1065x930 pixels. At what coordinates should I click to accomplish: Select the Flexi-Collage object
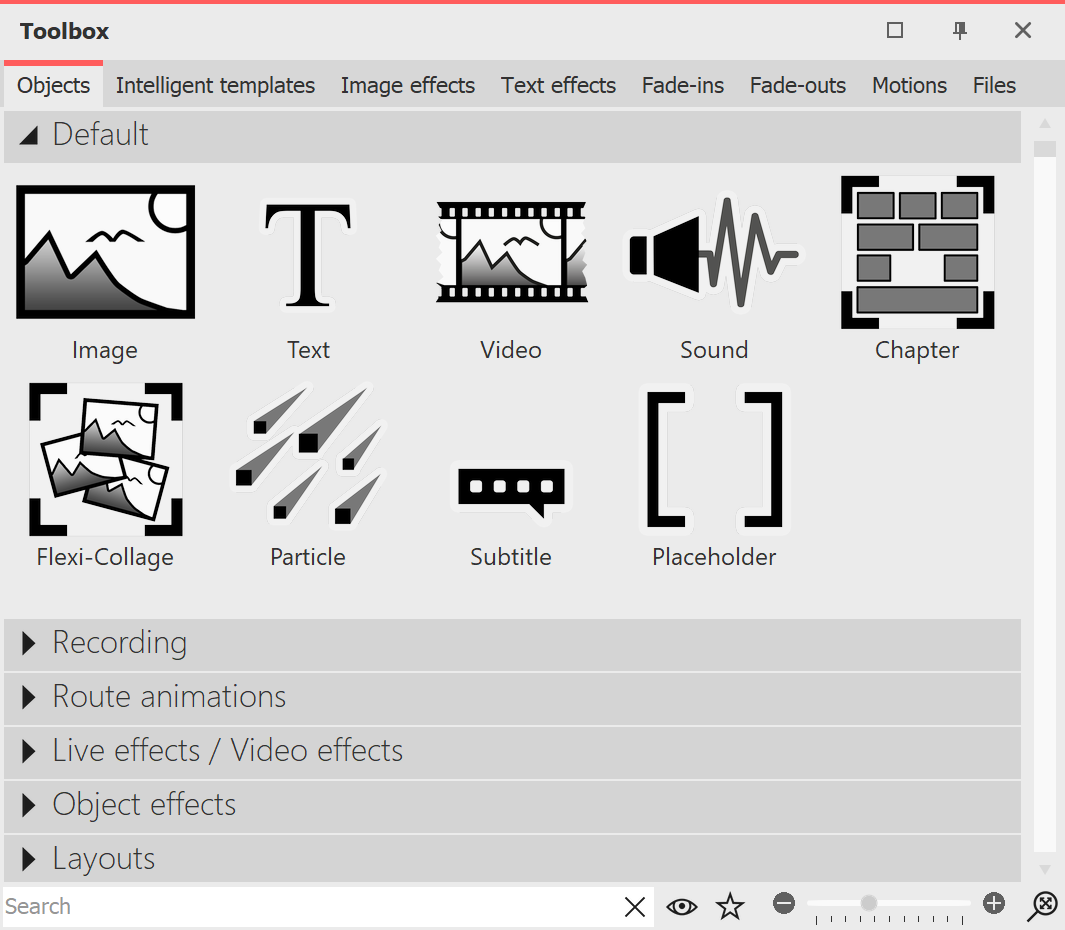click(x=105, y=459)
